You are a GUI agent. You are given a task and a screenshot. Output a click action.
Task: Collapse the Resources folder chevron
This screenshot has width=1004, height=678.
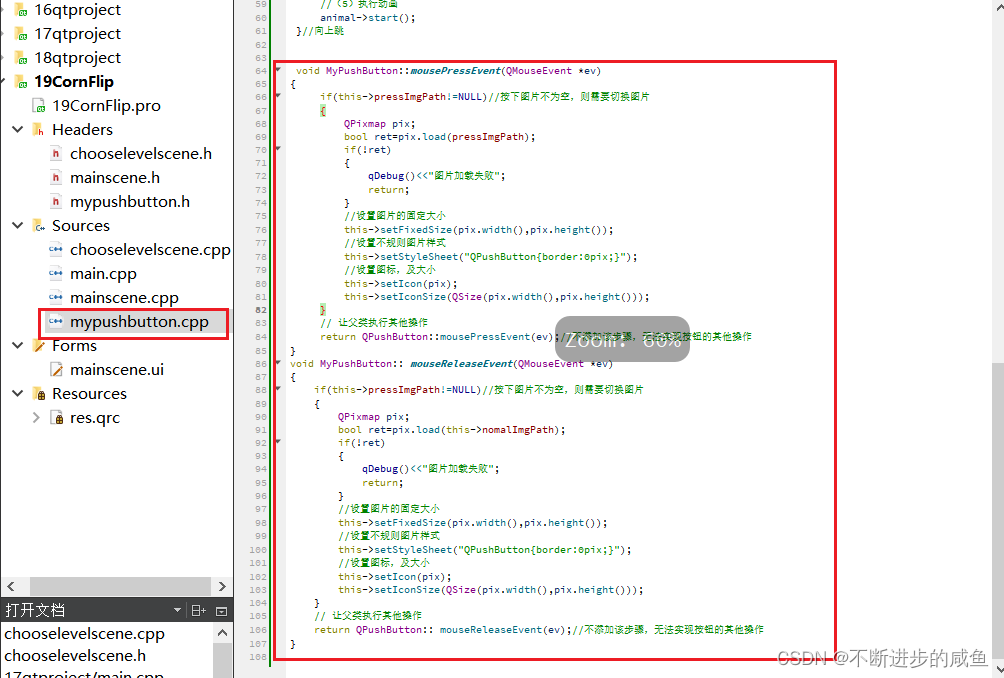(x=18, y=394)
